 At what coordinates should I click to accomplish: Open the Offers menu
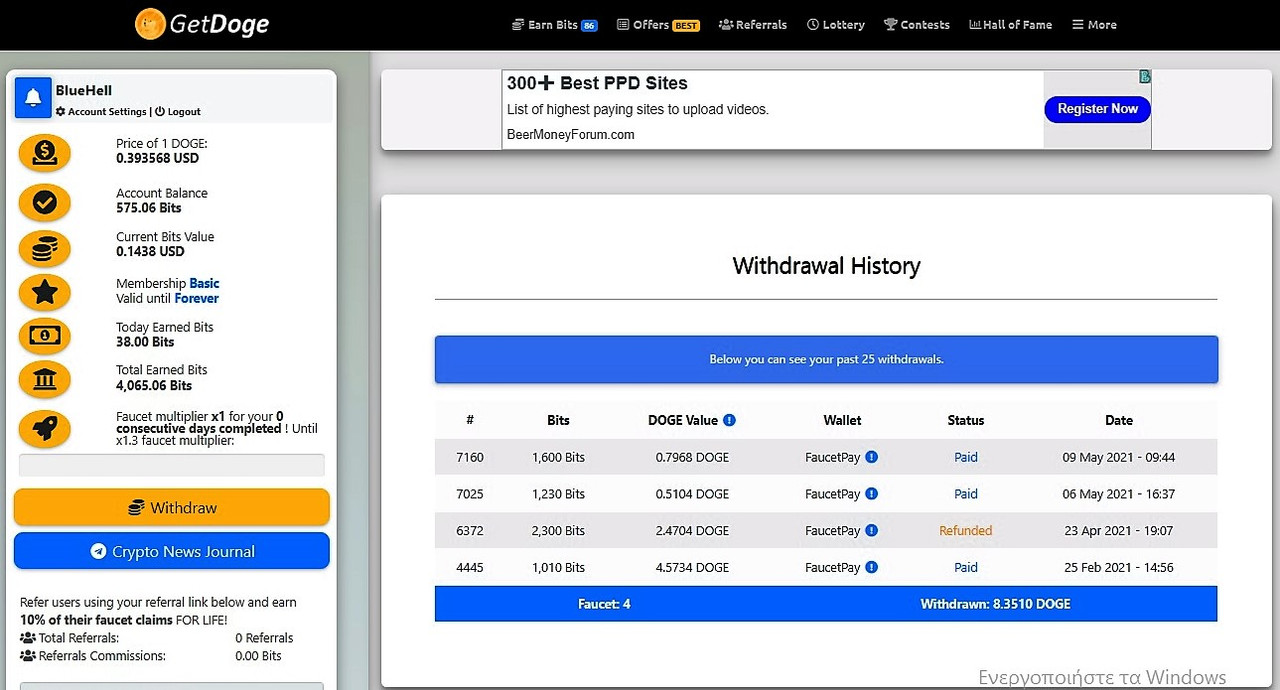tap(658, 25)
